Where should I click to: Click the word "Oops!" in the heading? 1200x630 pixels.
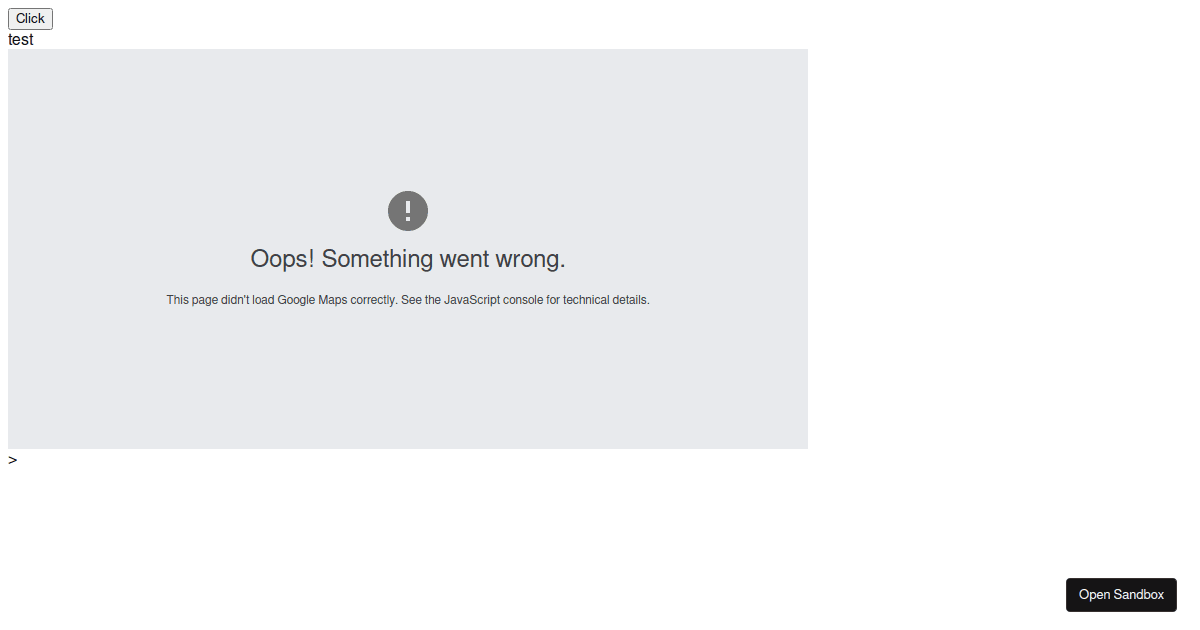pos(282,259)
